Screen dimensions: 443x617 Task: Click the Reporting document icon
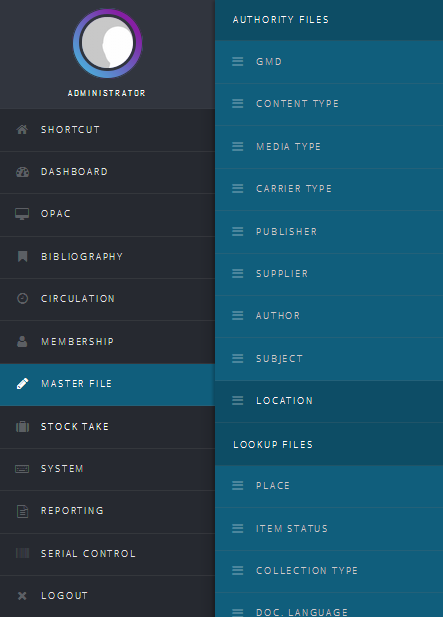22,511
